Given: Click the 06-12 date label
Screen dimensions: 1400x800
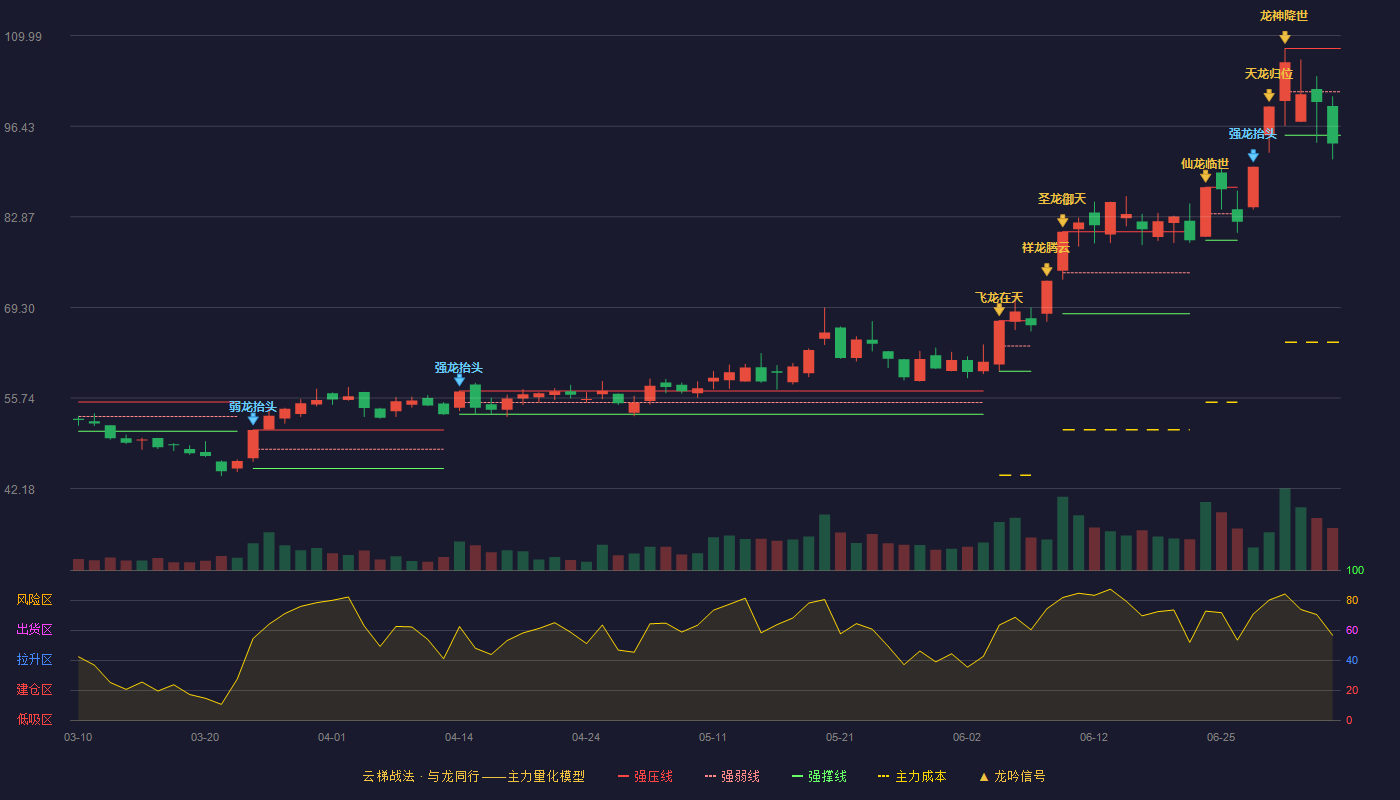Looking at the screenshot, I should pyautogui.click(x=1094, y=737).
